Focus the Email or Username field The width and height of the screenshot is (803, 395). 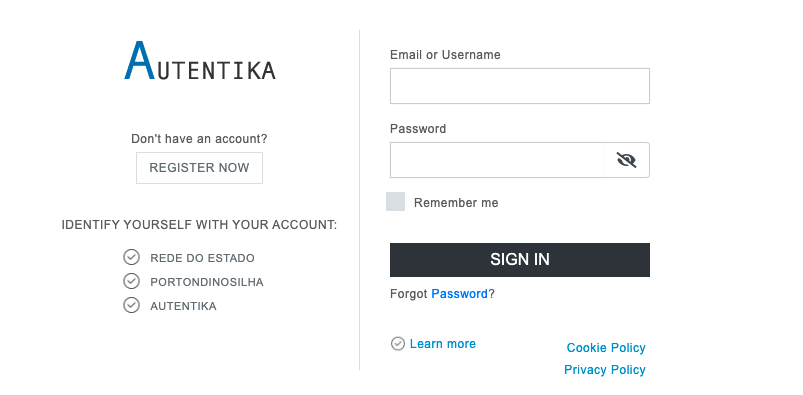coord(520,86)
